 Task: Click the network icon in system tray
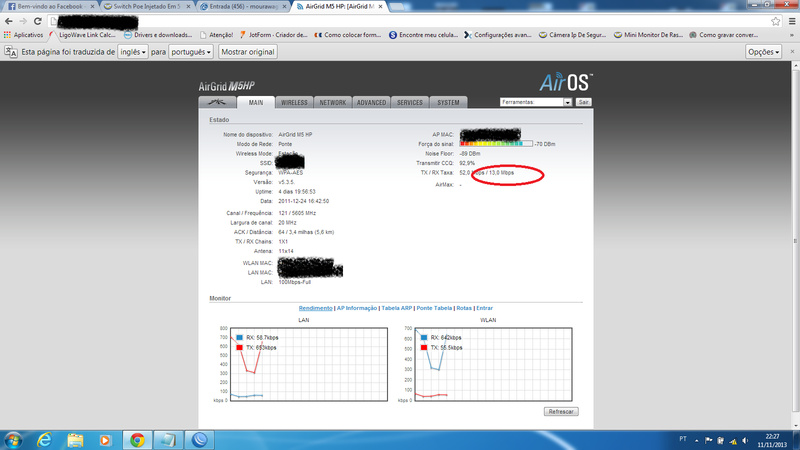(x=733, y=440)
